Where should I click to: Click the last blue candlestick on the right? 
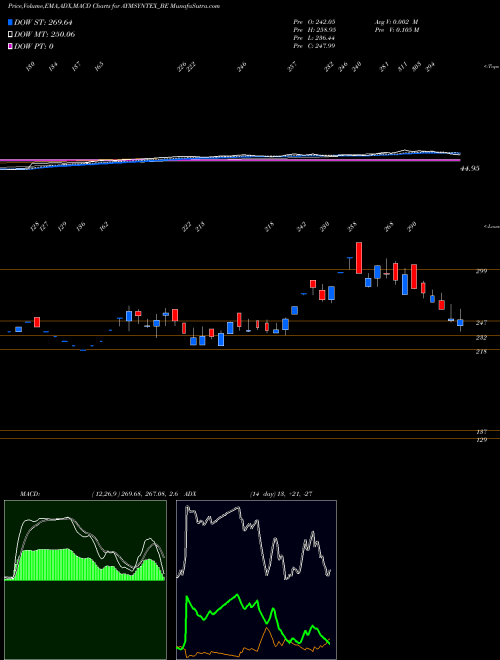coord(460,322)
